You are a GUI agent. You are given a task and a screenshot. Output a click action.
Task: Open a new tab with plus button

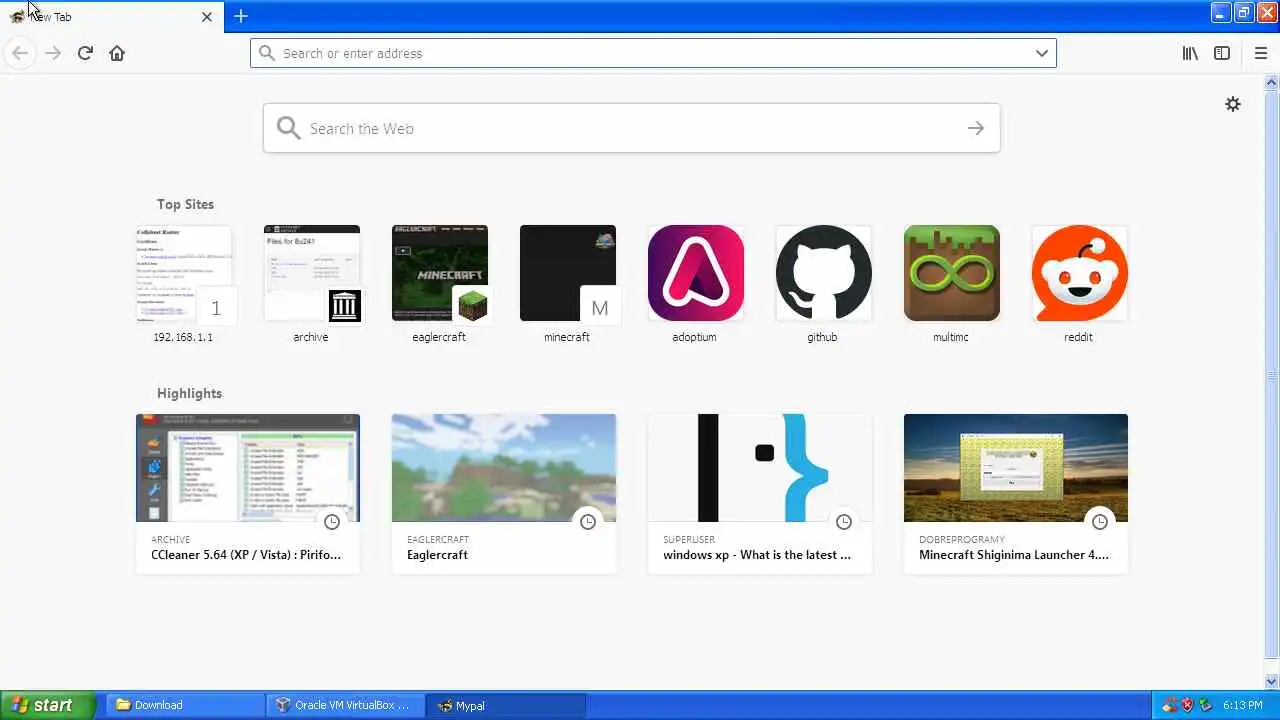point(241,16)
